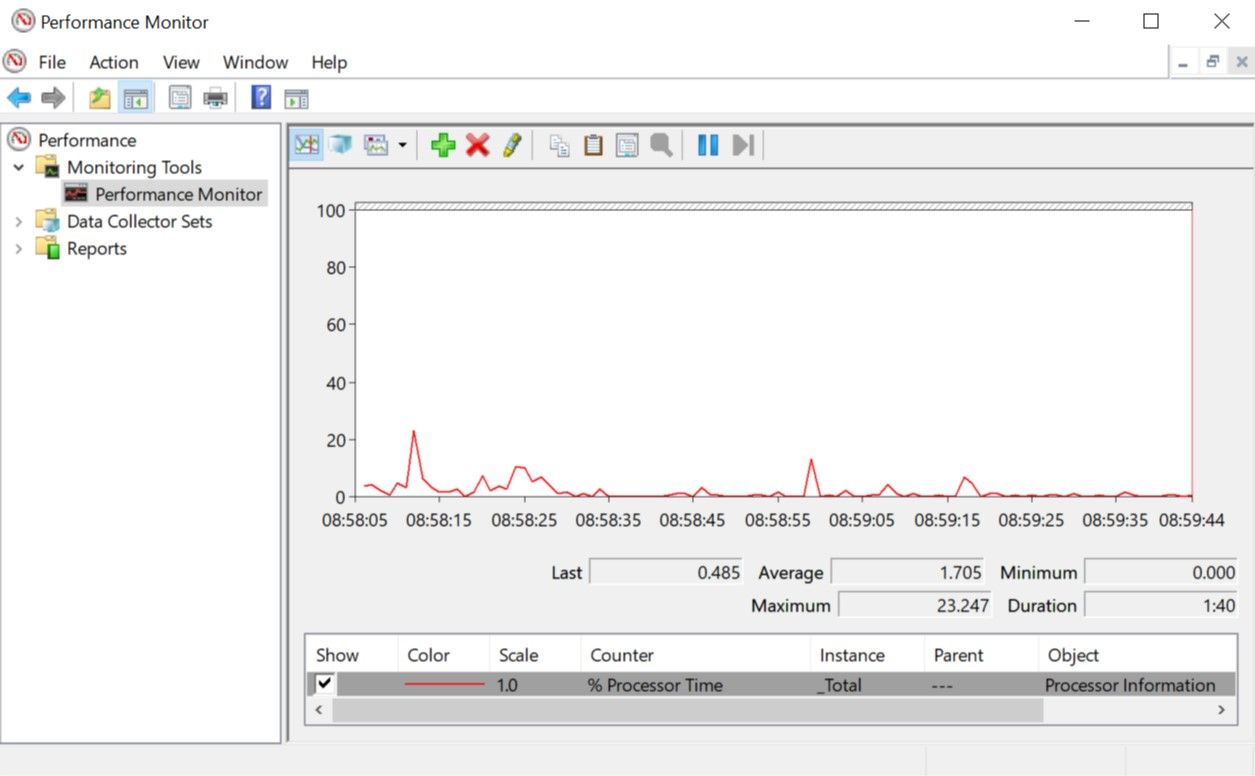Viewport: 1255px width, 776px height.
Task: Uncheck the Show checkbox for % Processor Time
Action: pos(325,685)
